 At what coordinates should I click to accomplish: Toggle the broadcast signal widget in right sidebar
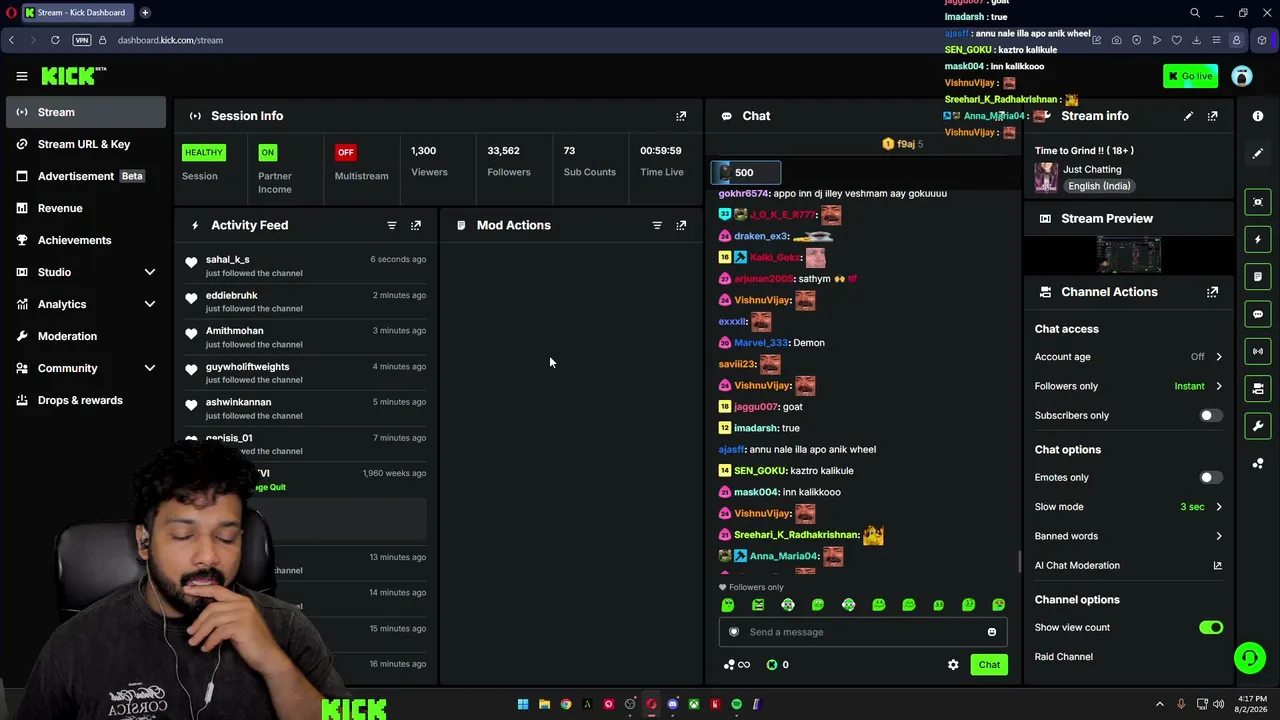click(x=1258, y=351)
